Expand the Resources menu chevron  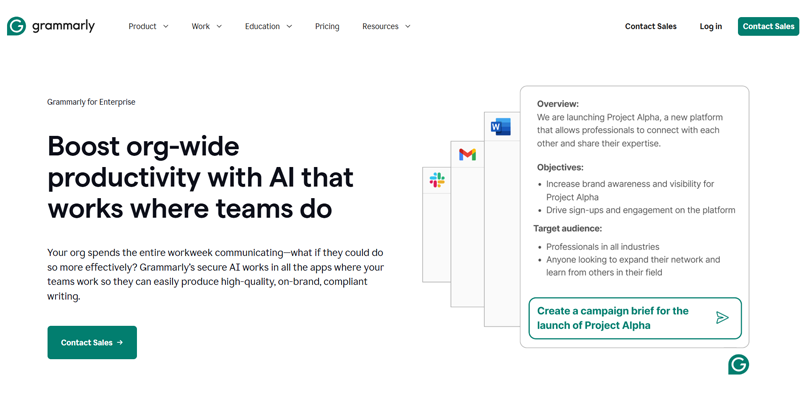pyautogui.click(x=407, y=27)
